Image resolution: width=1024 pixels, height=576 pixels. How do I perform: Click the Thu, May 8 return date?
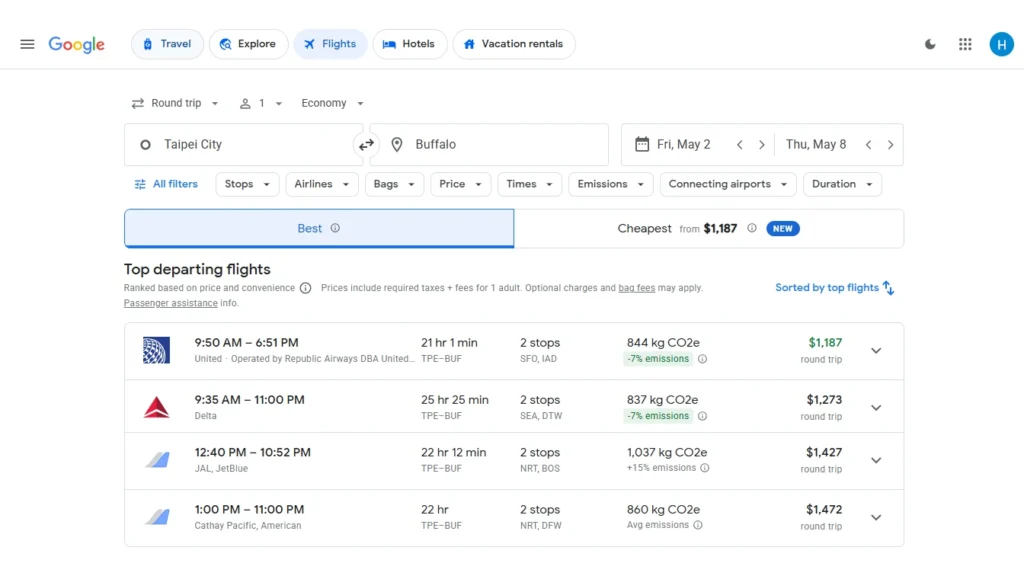tap(816, 144)
